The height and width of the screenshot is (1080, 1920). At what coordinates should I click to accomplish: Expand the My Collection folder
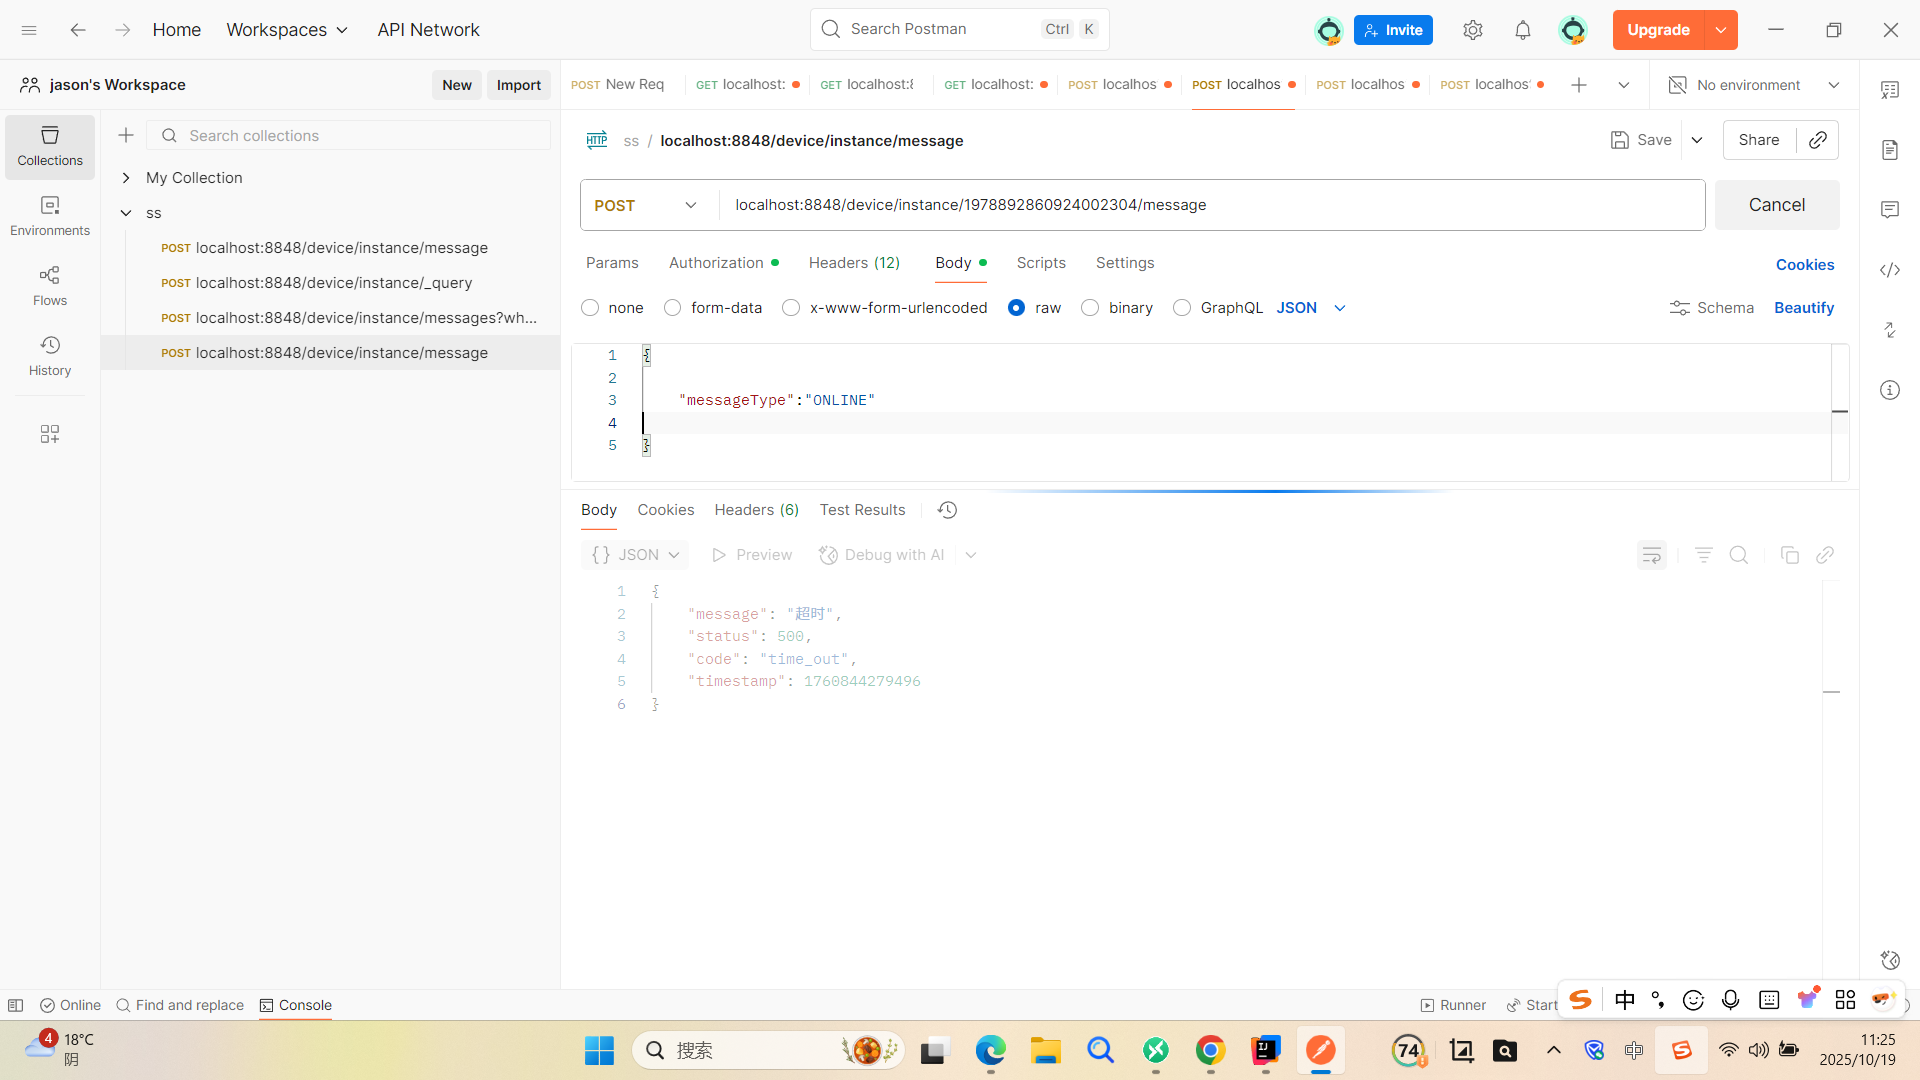click(x=126, y=178)
